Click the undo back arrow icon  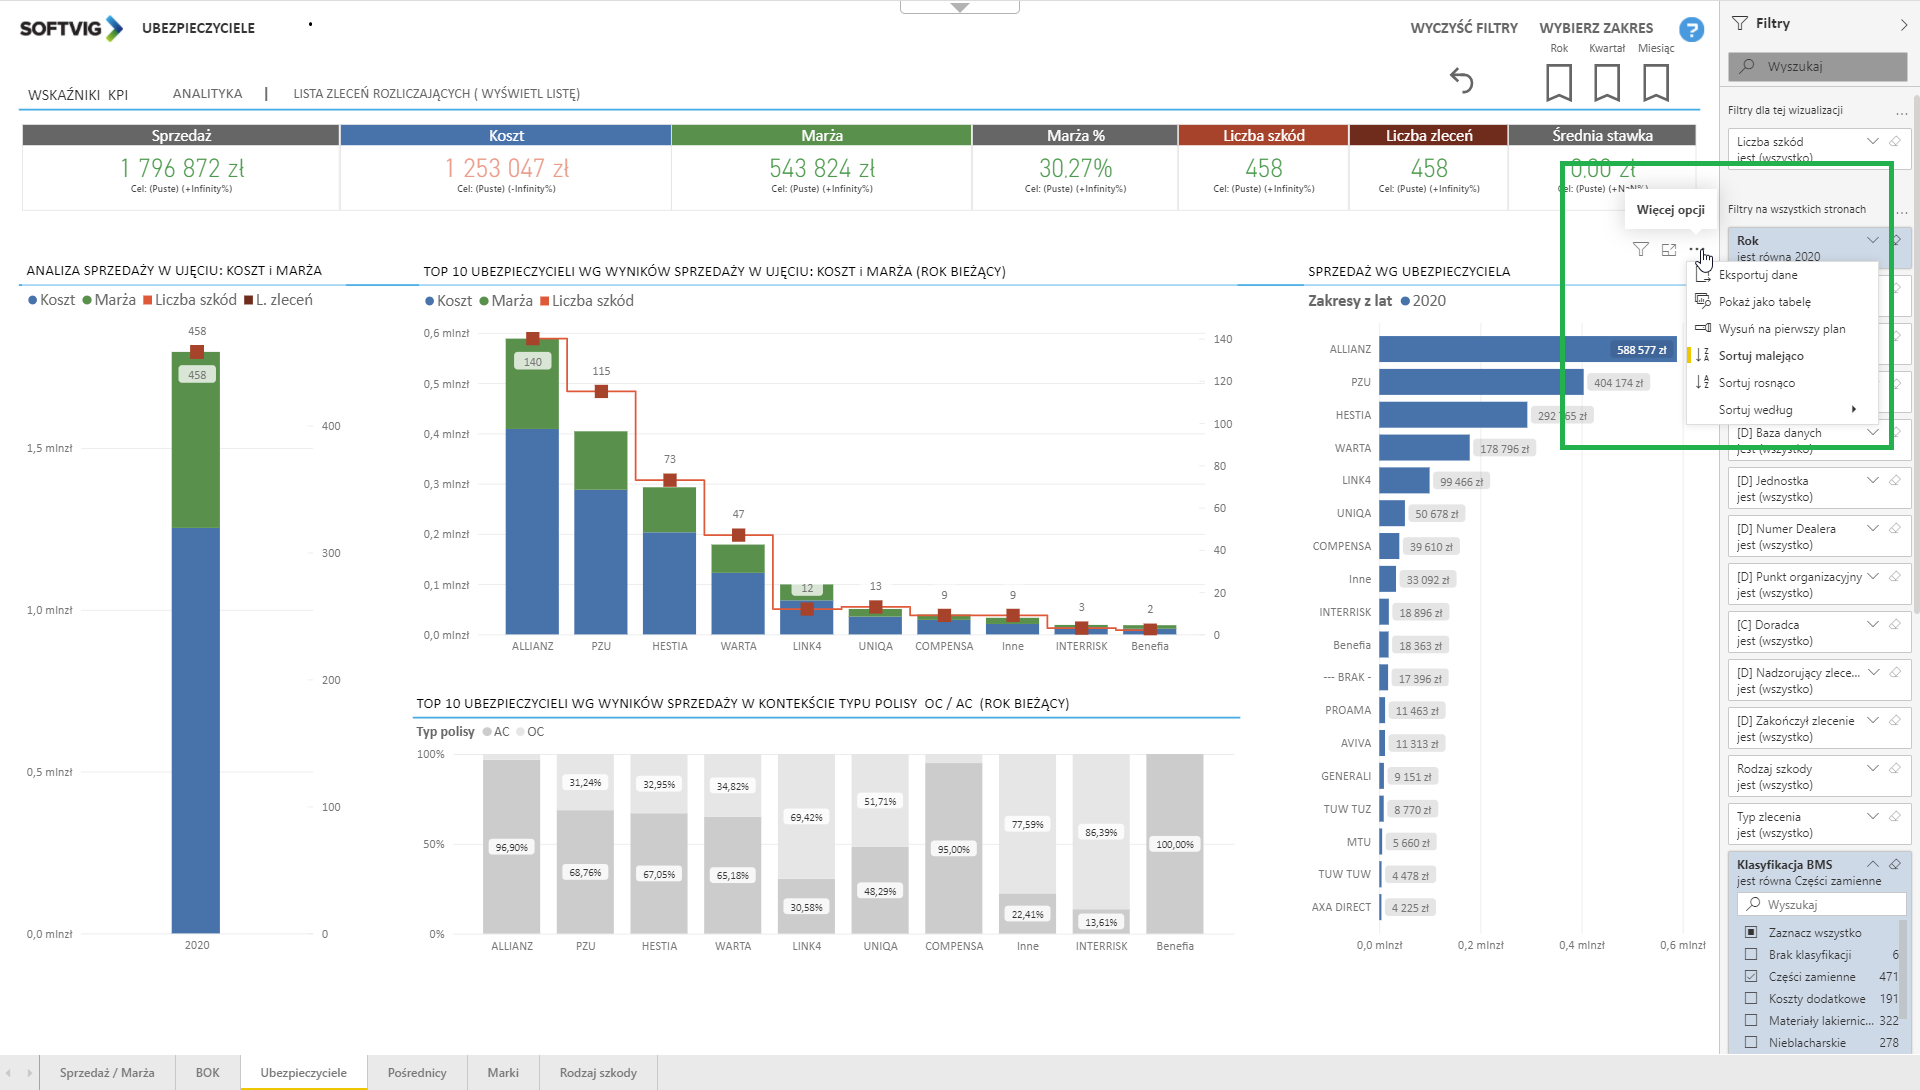pos(1461,80)
